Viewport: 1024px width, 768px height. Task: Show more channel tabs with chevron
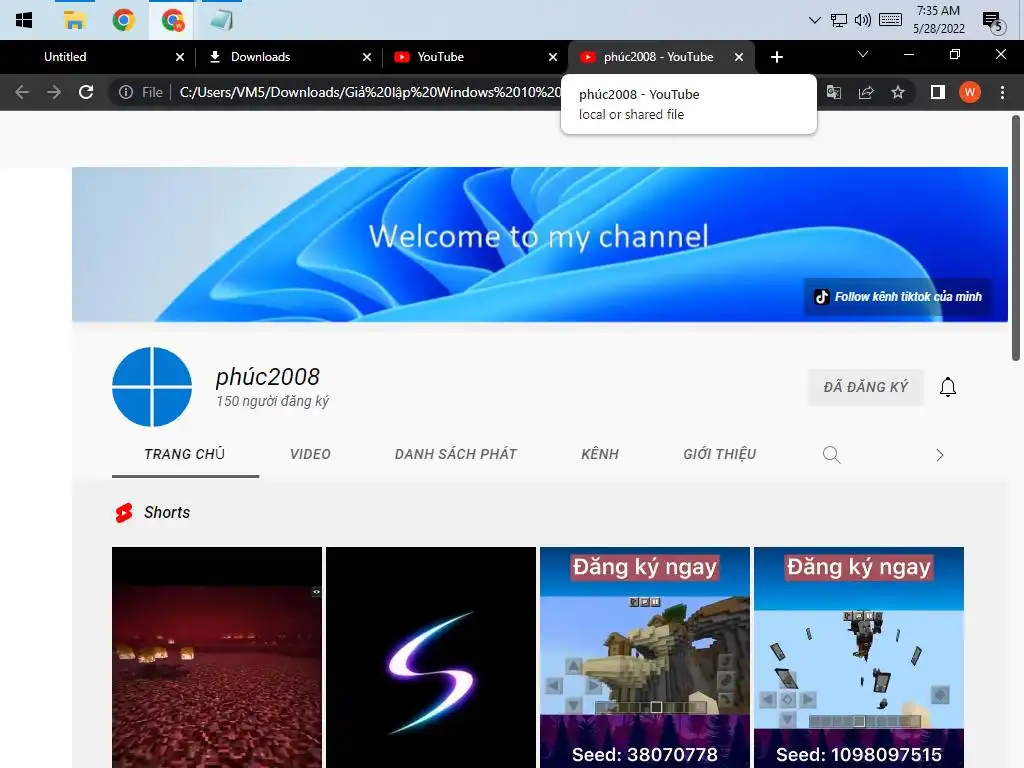[x=939, y=455]
